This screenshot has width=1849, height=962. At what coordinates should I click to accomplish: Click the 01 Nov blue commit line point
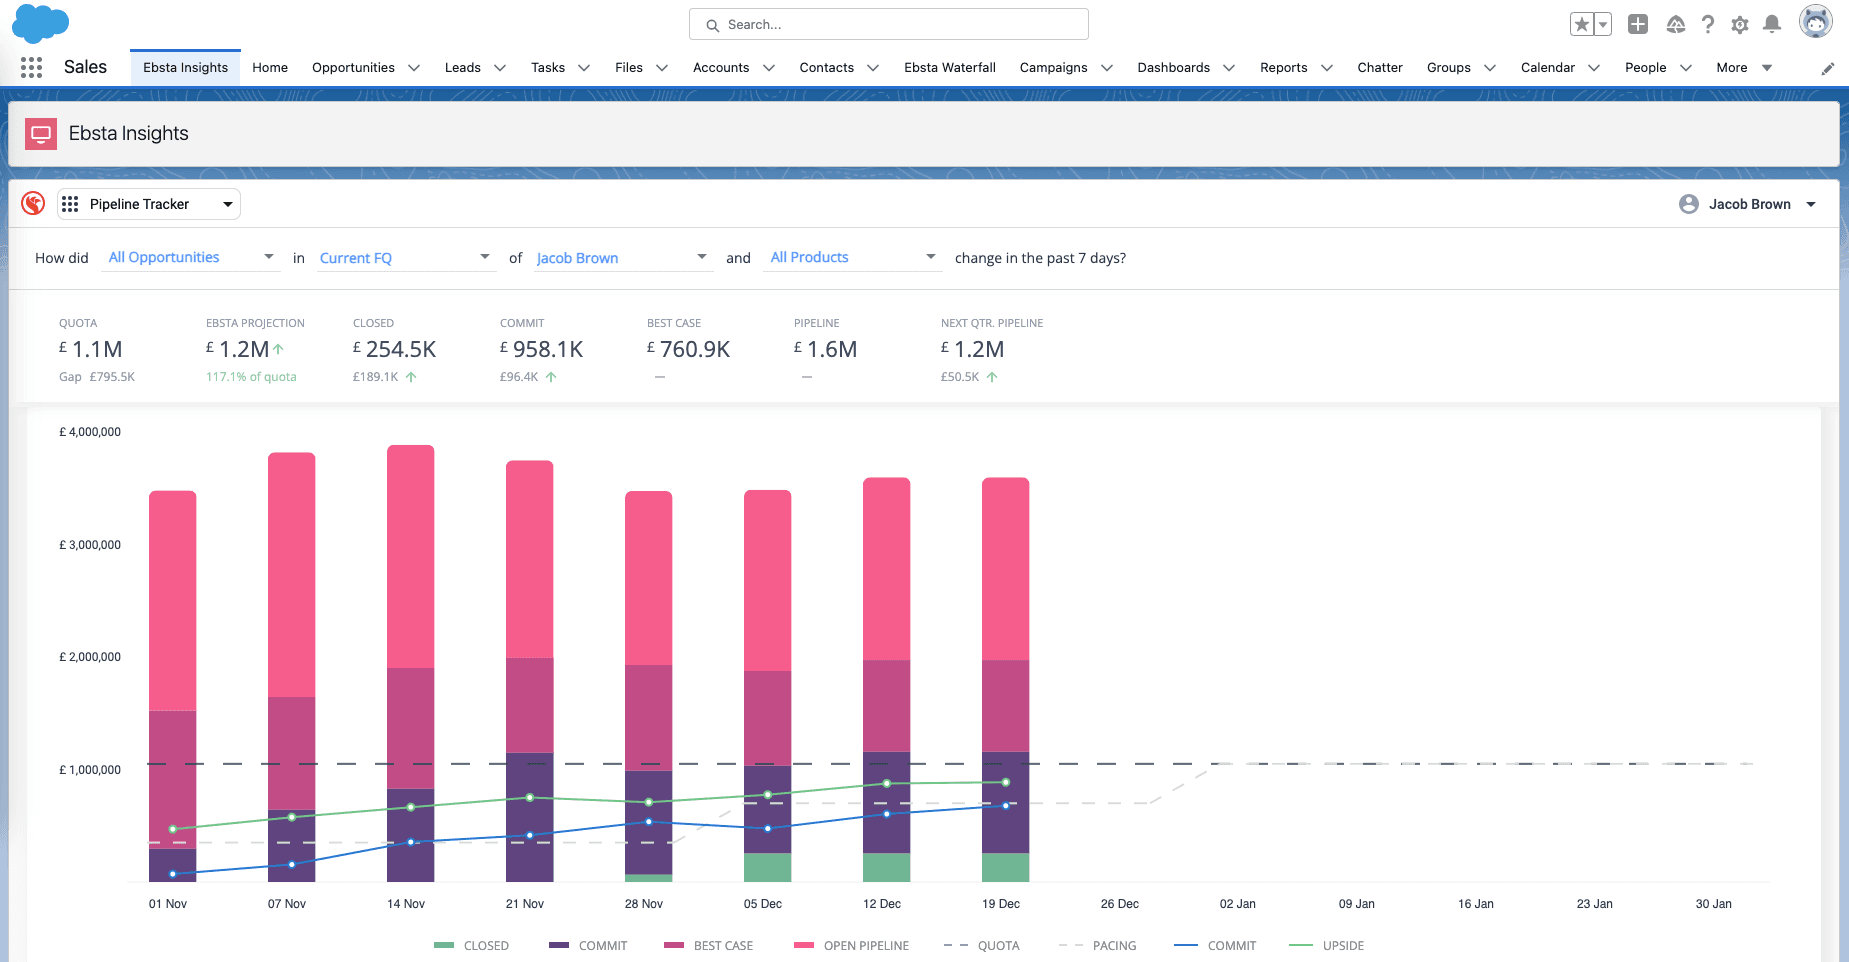(x=173, y=874)
